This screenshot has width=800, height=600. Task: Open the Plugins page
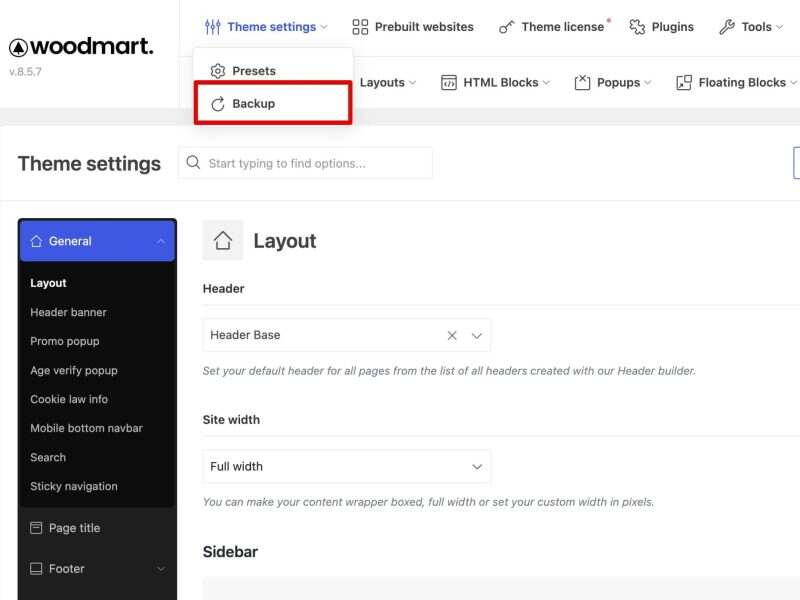tap(661, 27)
